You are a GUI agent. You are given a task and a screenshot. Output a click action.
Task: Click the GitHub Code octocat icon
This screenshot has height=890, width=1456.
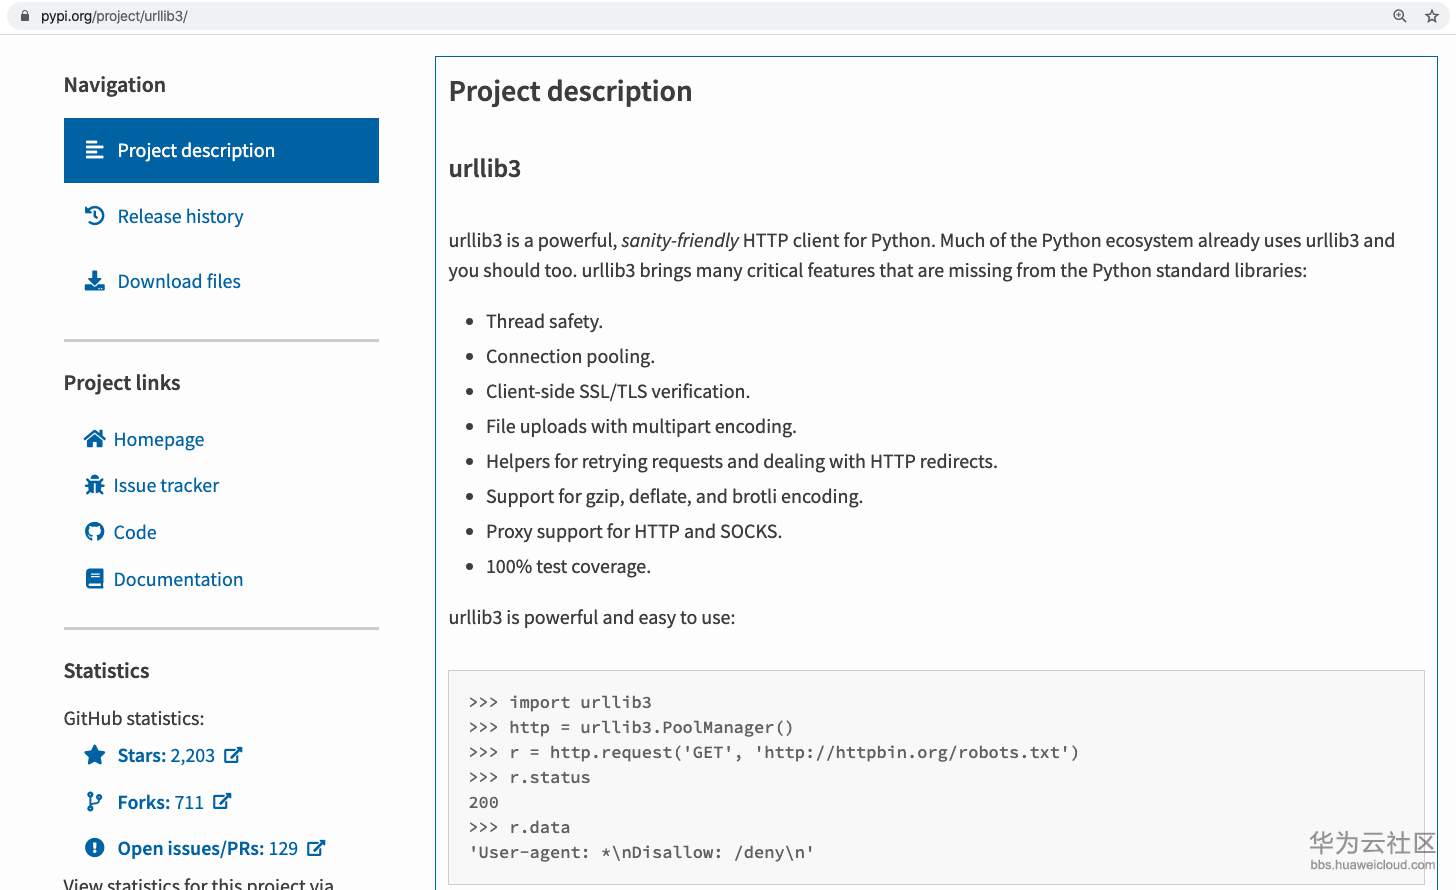pyautogui.click(x=95, y=532)
